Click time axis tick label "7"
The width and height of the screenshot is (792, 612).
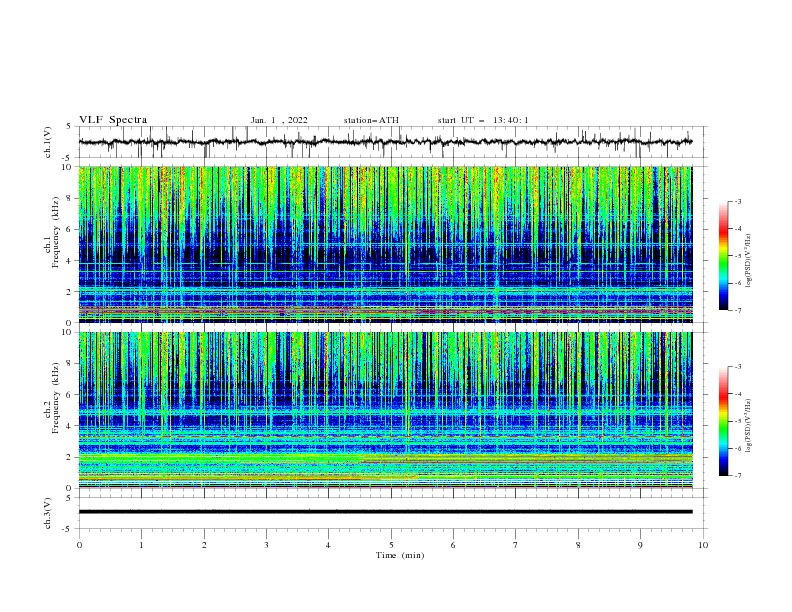[x=516, y=545]
